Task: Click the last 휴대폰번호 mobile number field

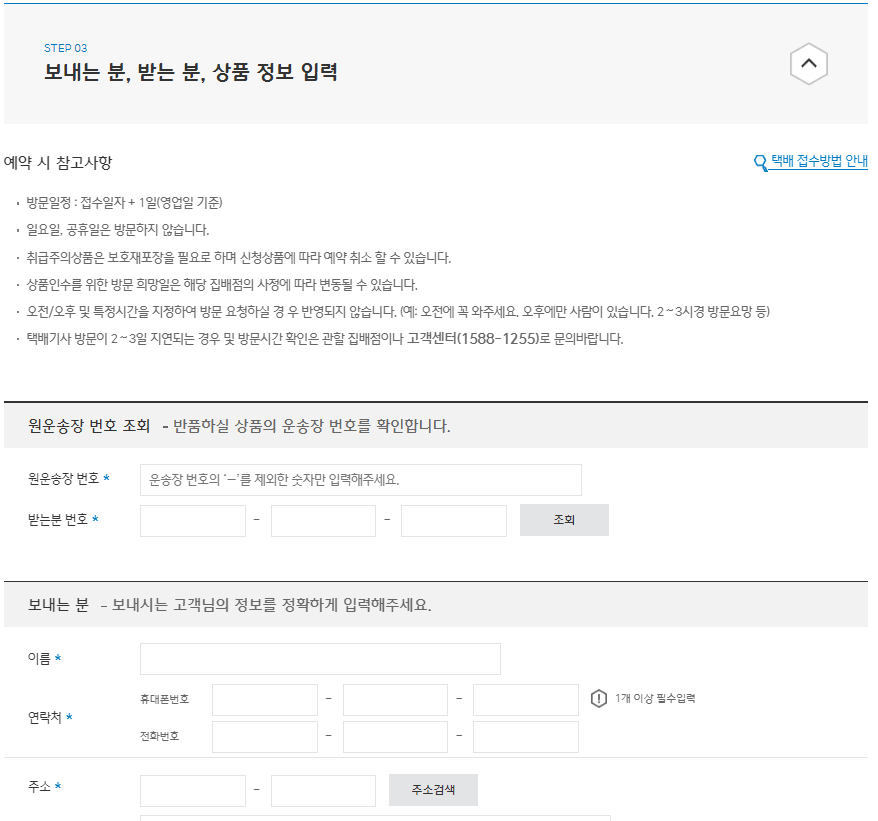Action: click(525, 699)
